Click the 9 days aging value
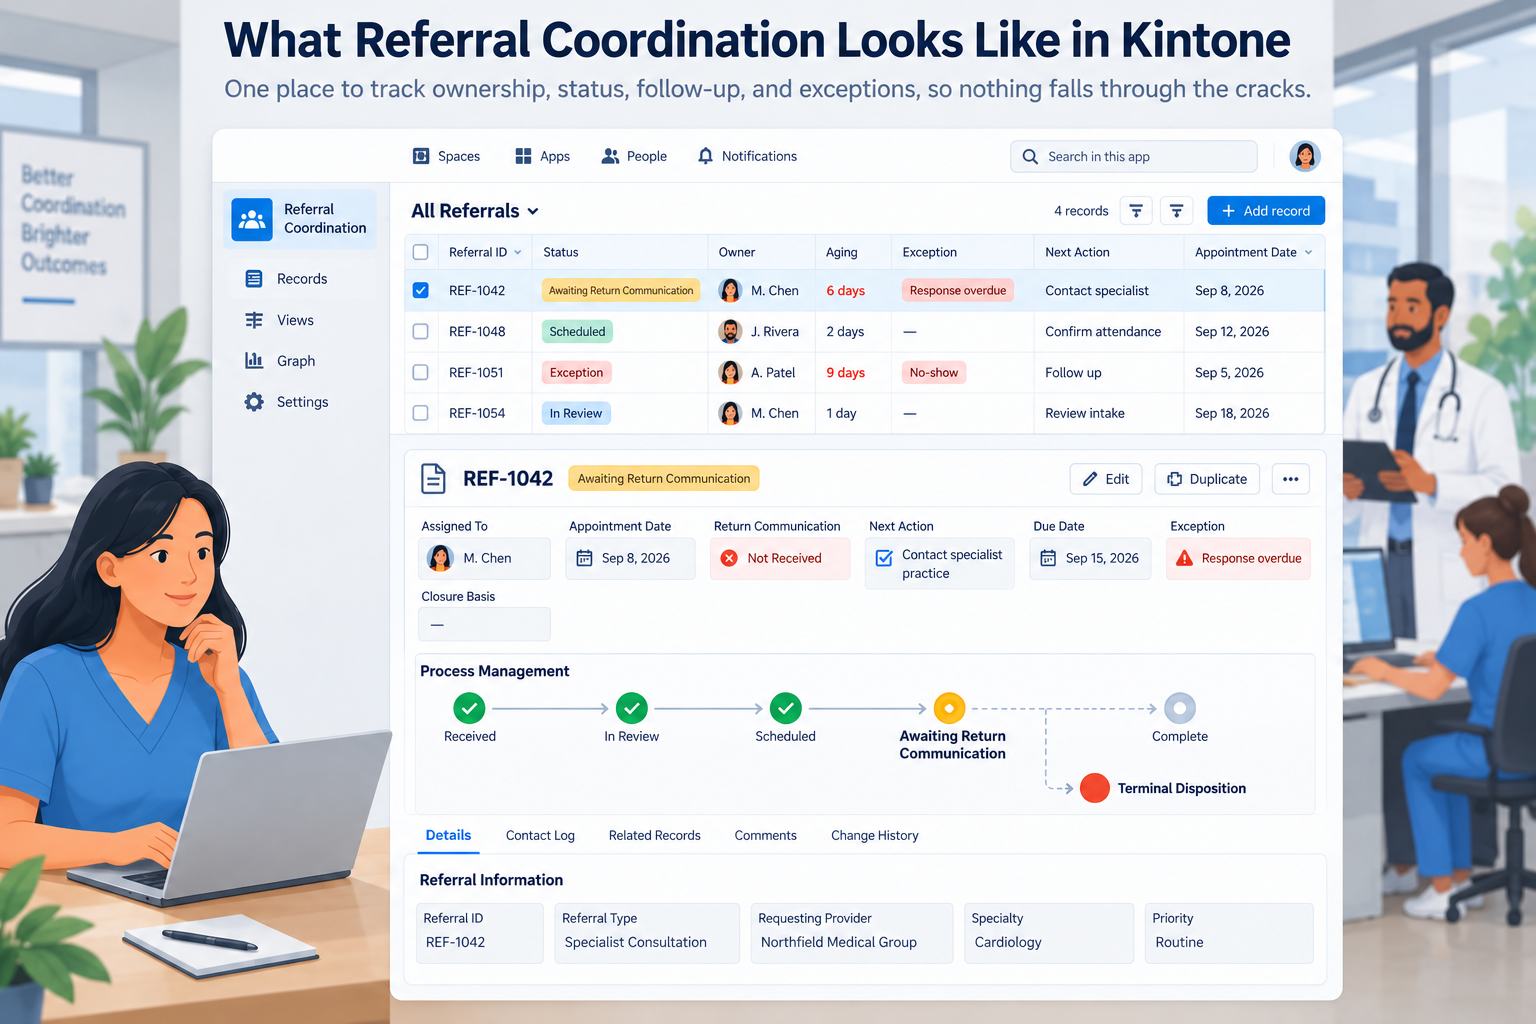The height and width of the screenshot is (1024, 1536). coord(846,372)
